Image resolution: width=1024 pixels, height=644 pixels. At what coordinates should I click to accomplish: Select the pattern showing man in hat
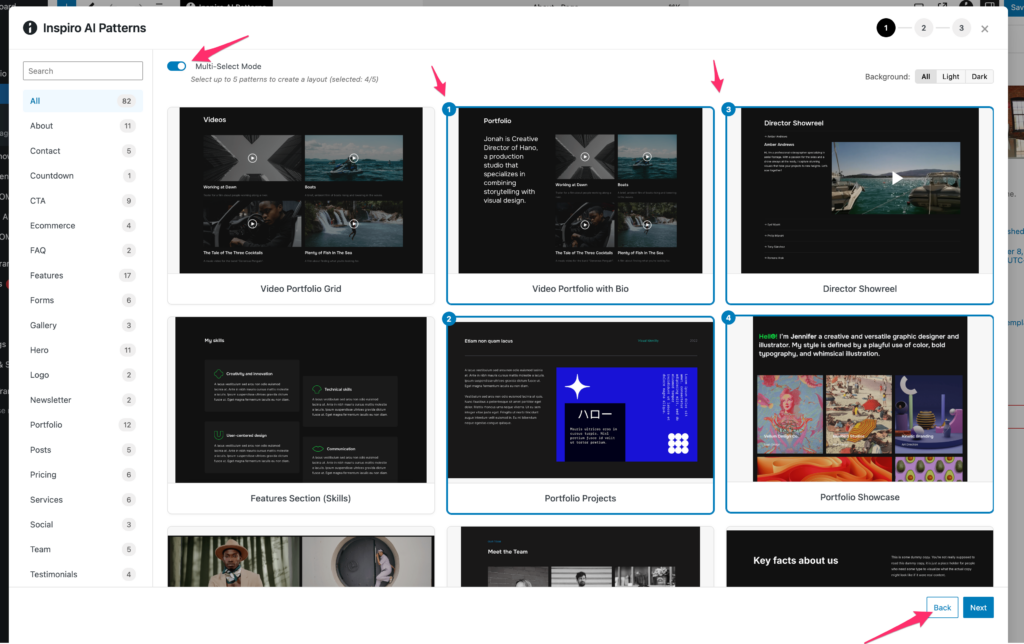301,556
